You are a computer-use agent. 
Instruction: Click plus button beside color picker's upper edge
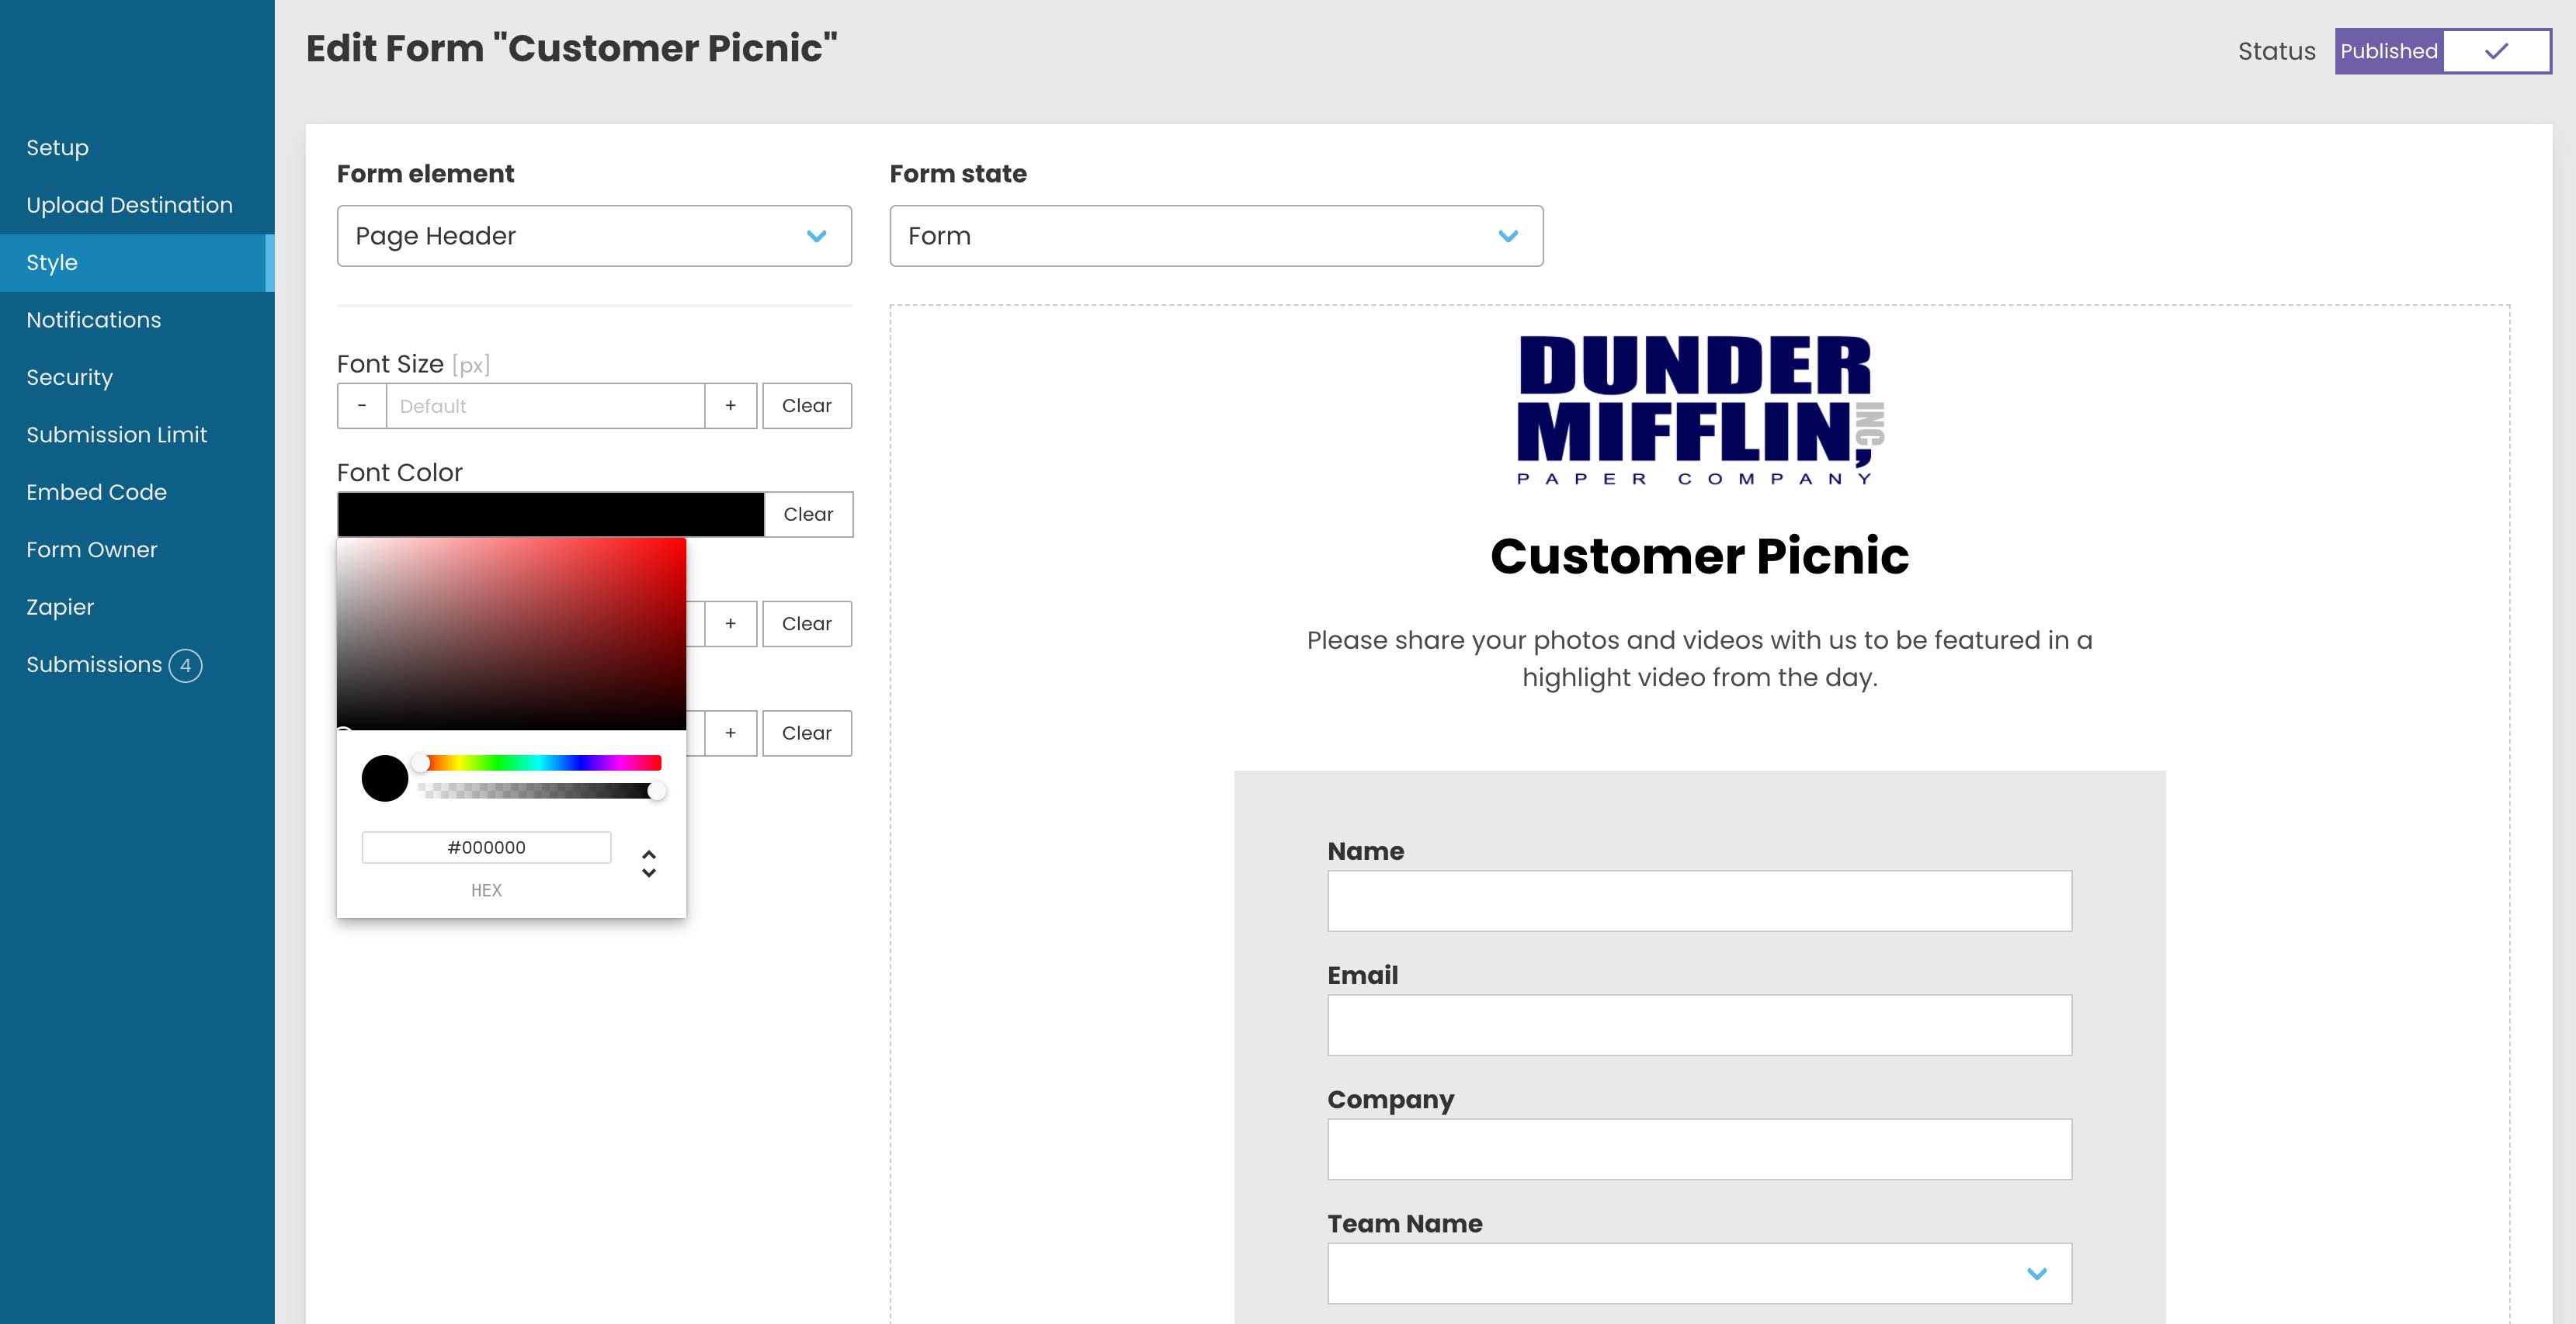click(730, 624)
